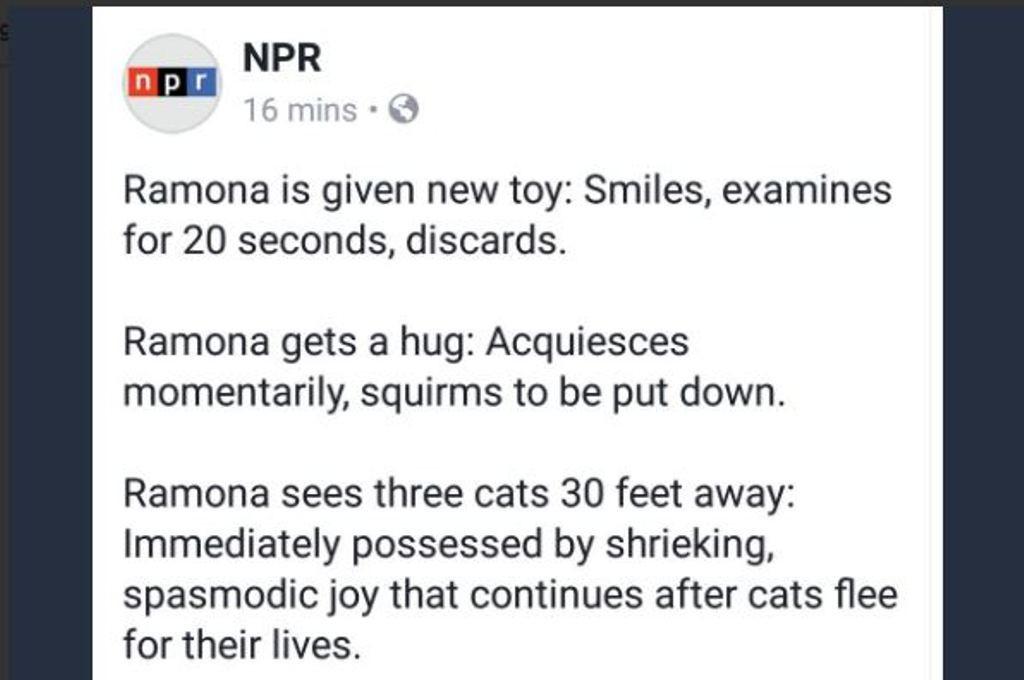Click the "Ramona is given new toy" line
Viewport: 1024px width, 680px height.
pos(506,190)
